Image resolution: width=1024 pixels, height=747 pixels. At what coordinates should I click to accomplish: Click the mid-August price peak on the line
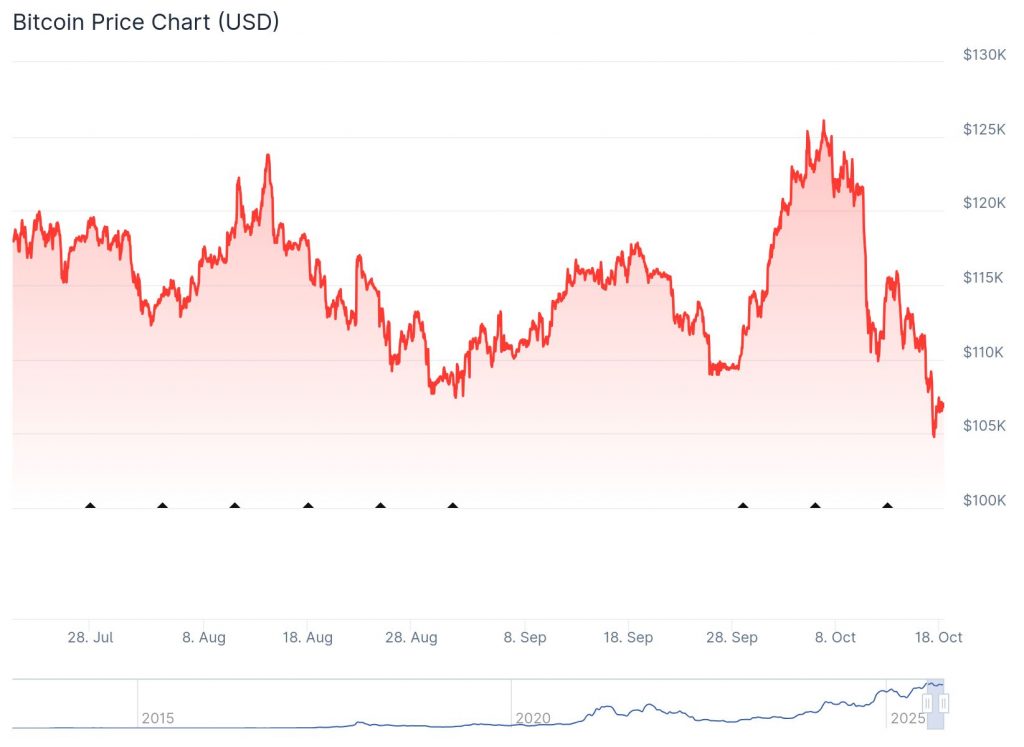point(268,155)
